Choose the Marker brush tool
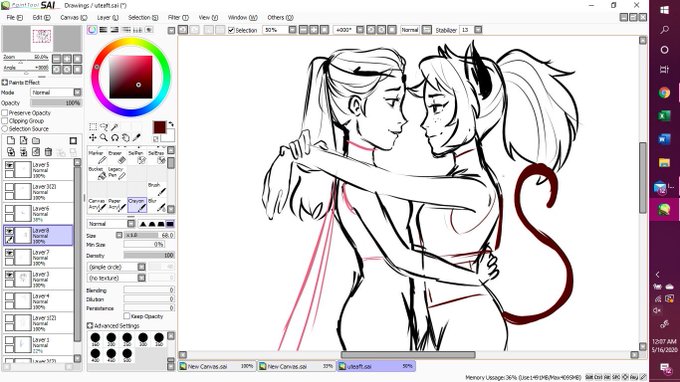The height and width of the screenshot is (382, 680). pos(97,157)
